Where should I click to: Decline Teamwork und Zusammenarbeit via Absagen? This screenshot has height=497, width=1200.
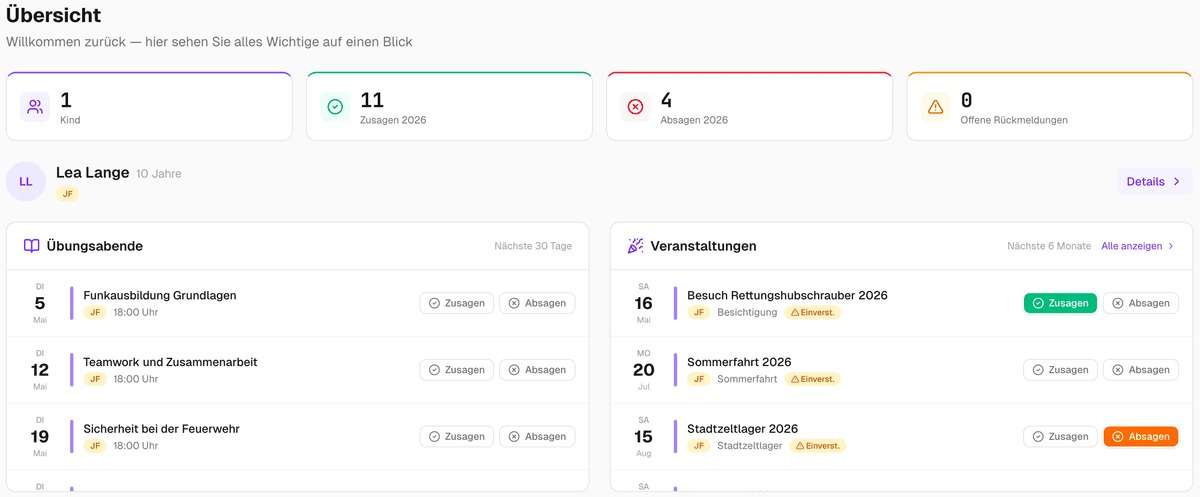tap(537, 370)
